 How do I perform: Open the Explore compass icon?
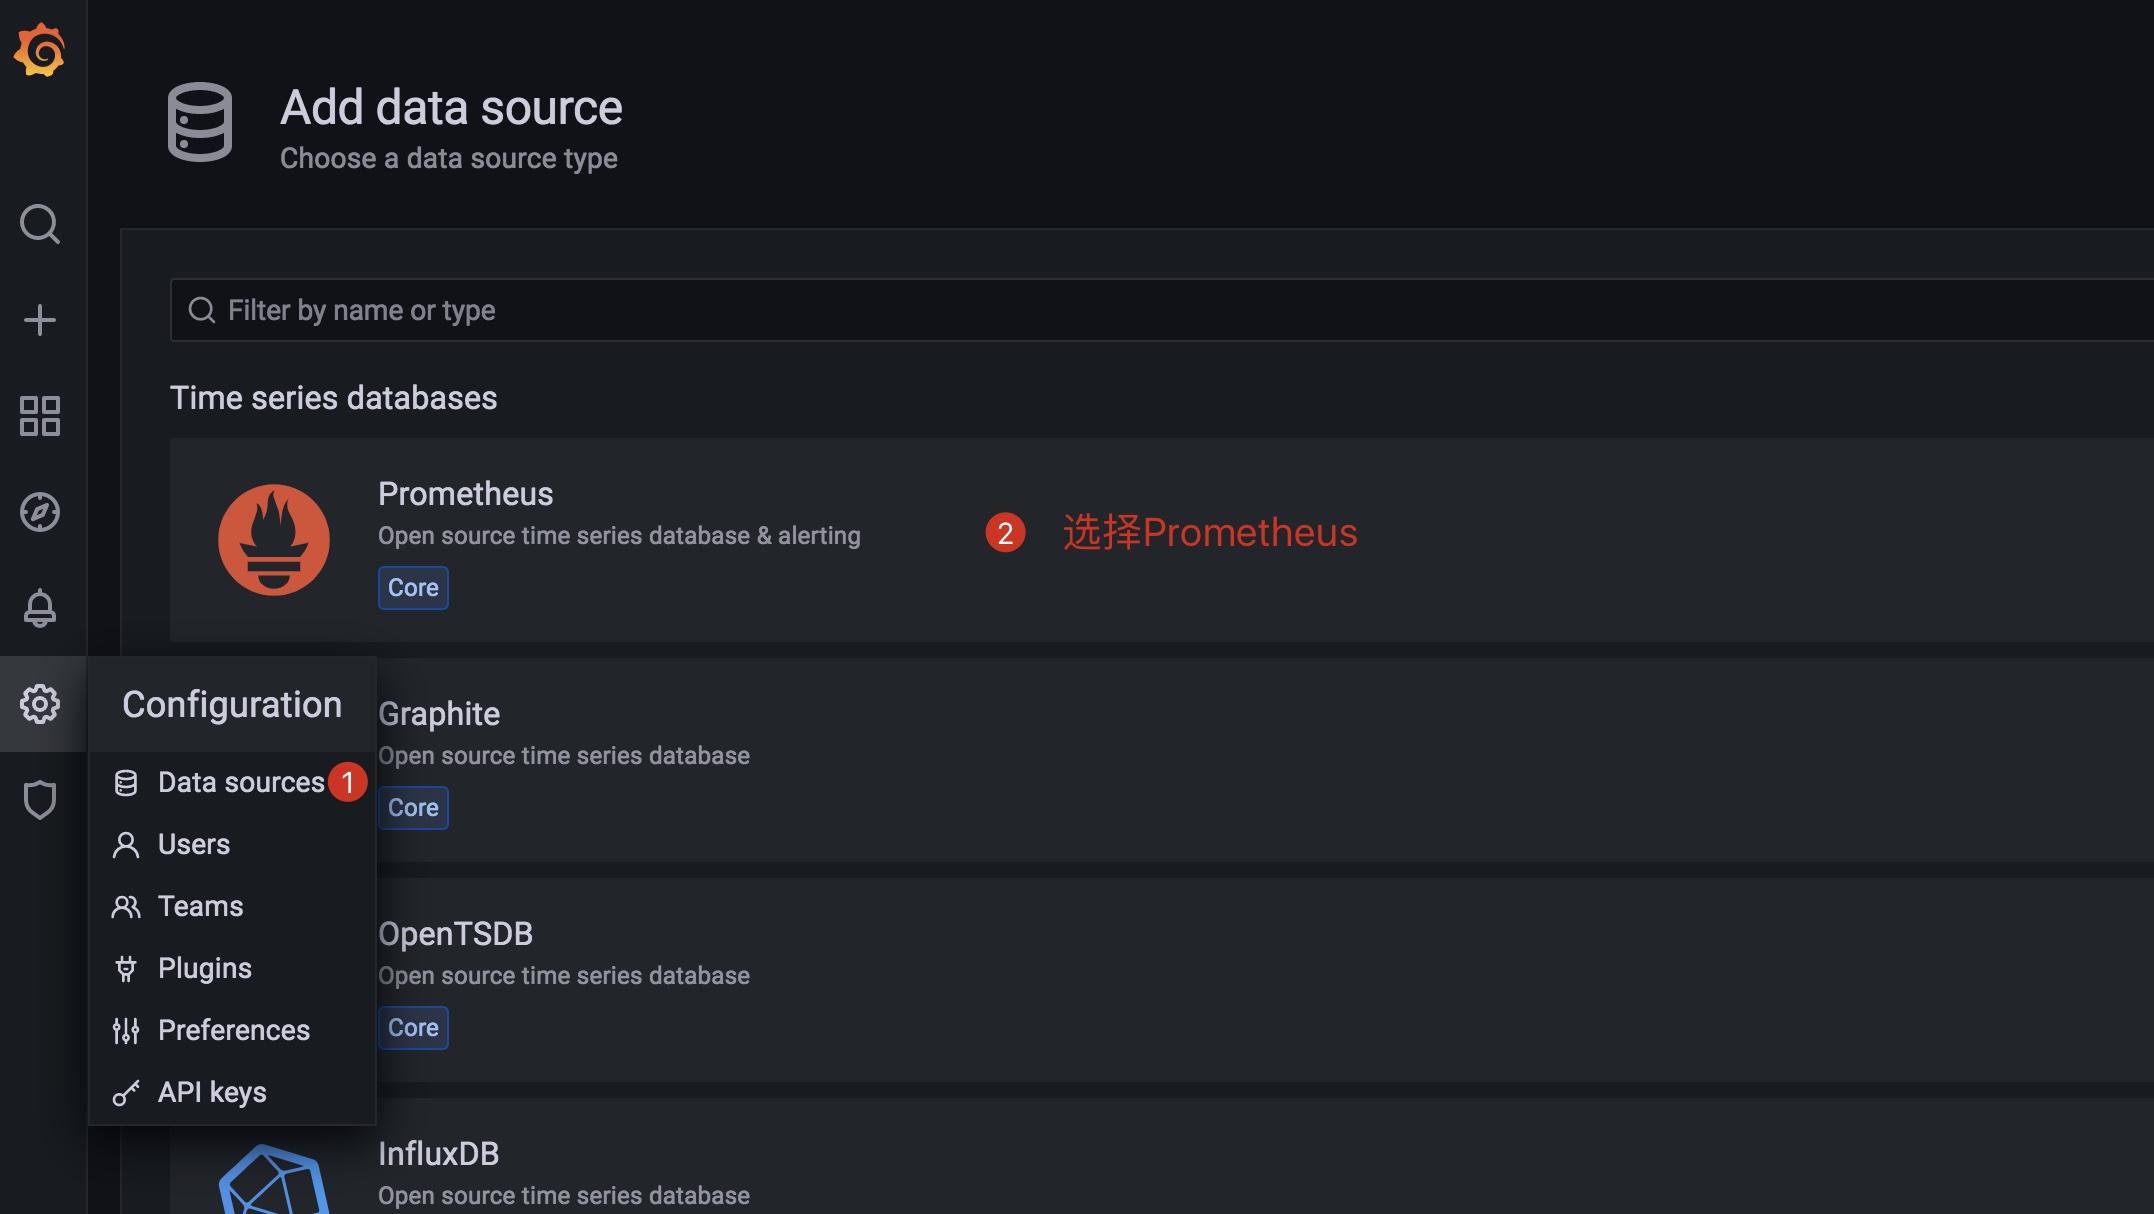click(x=40, y=512)
